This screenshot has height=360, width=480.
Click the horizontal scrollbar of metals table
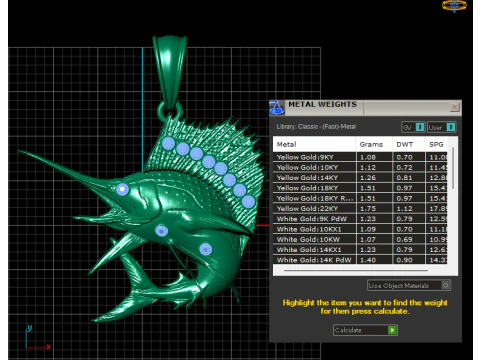pyautogui.click(x=356, y=271)
